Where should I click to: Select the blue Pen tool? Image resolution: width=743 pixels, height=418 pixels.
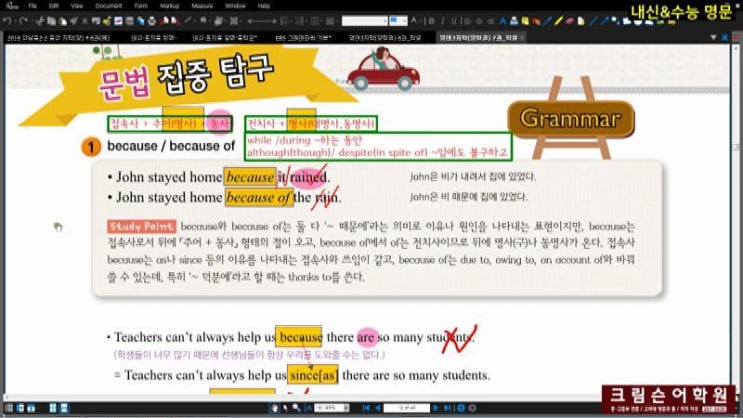548,21
